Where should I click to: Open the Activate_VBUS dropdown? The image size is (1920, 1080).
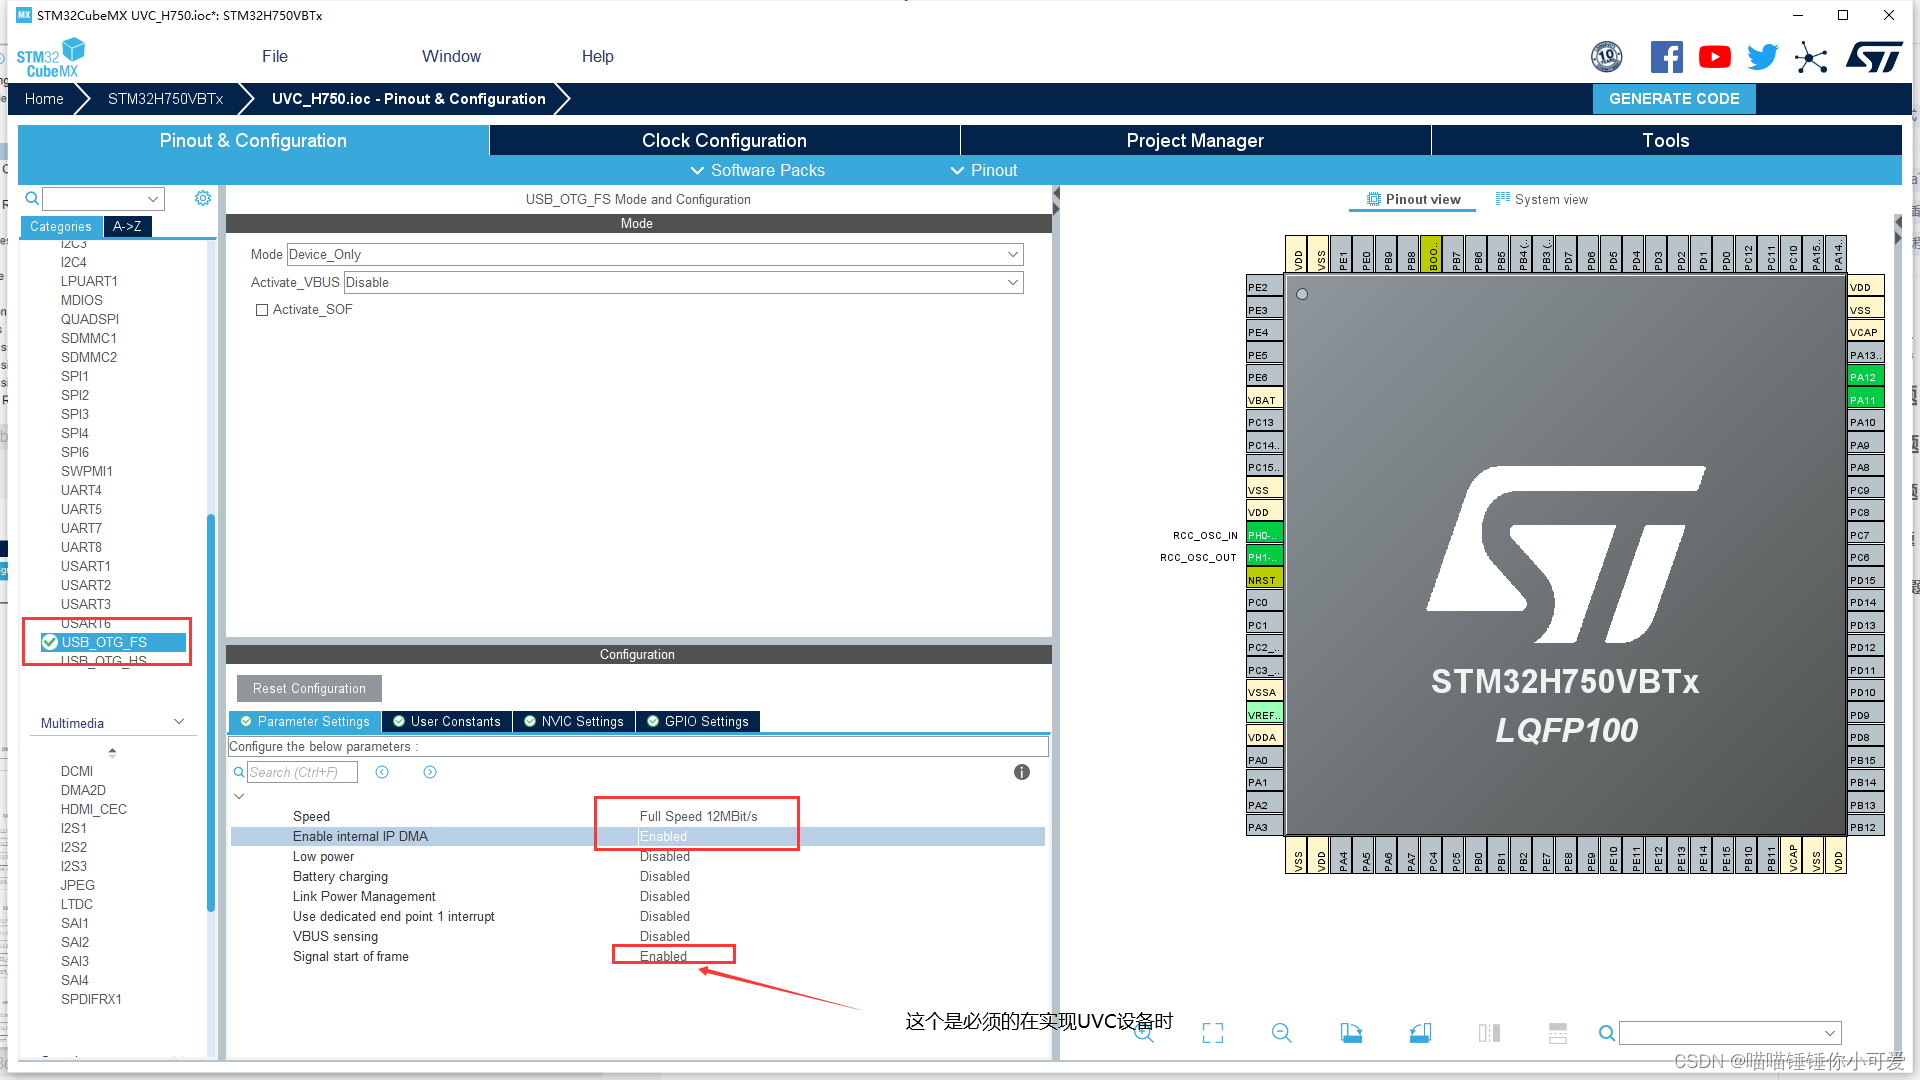[x=683, y=282]
